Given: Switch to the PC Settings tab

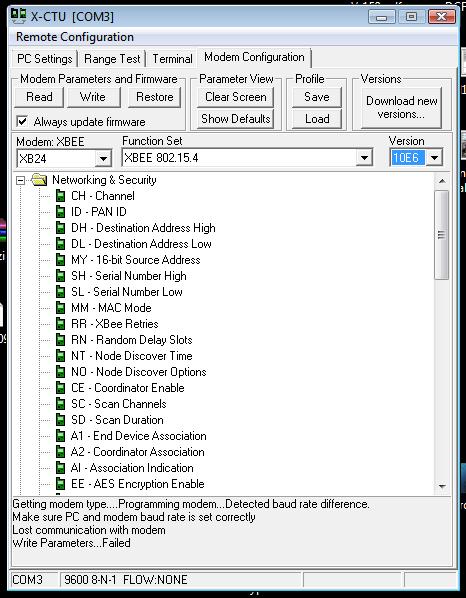Looking at the screenshot, I should click(45, 59).
